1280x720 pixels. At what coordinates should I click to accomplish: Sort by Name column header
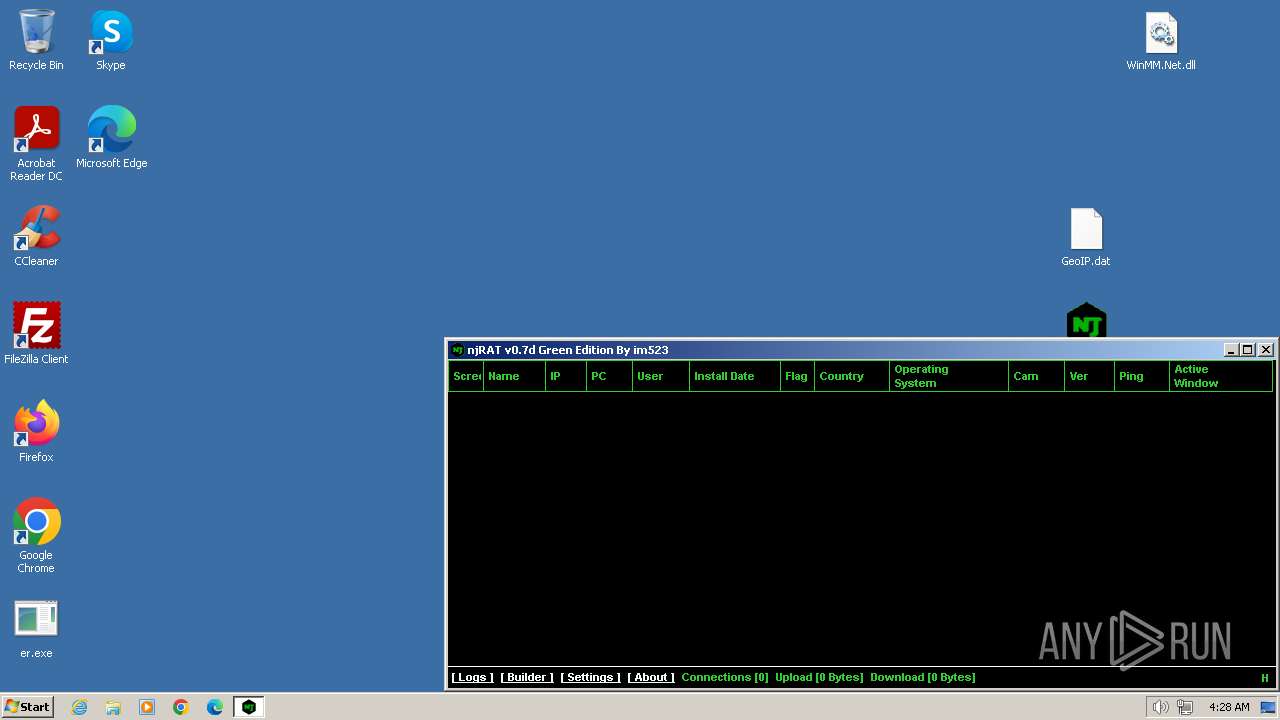point(515,376)
